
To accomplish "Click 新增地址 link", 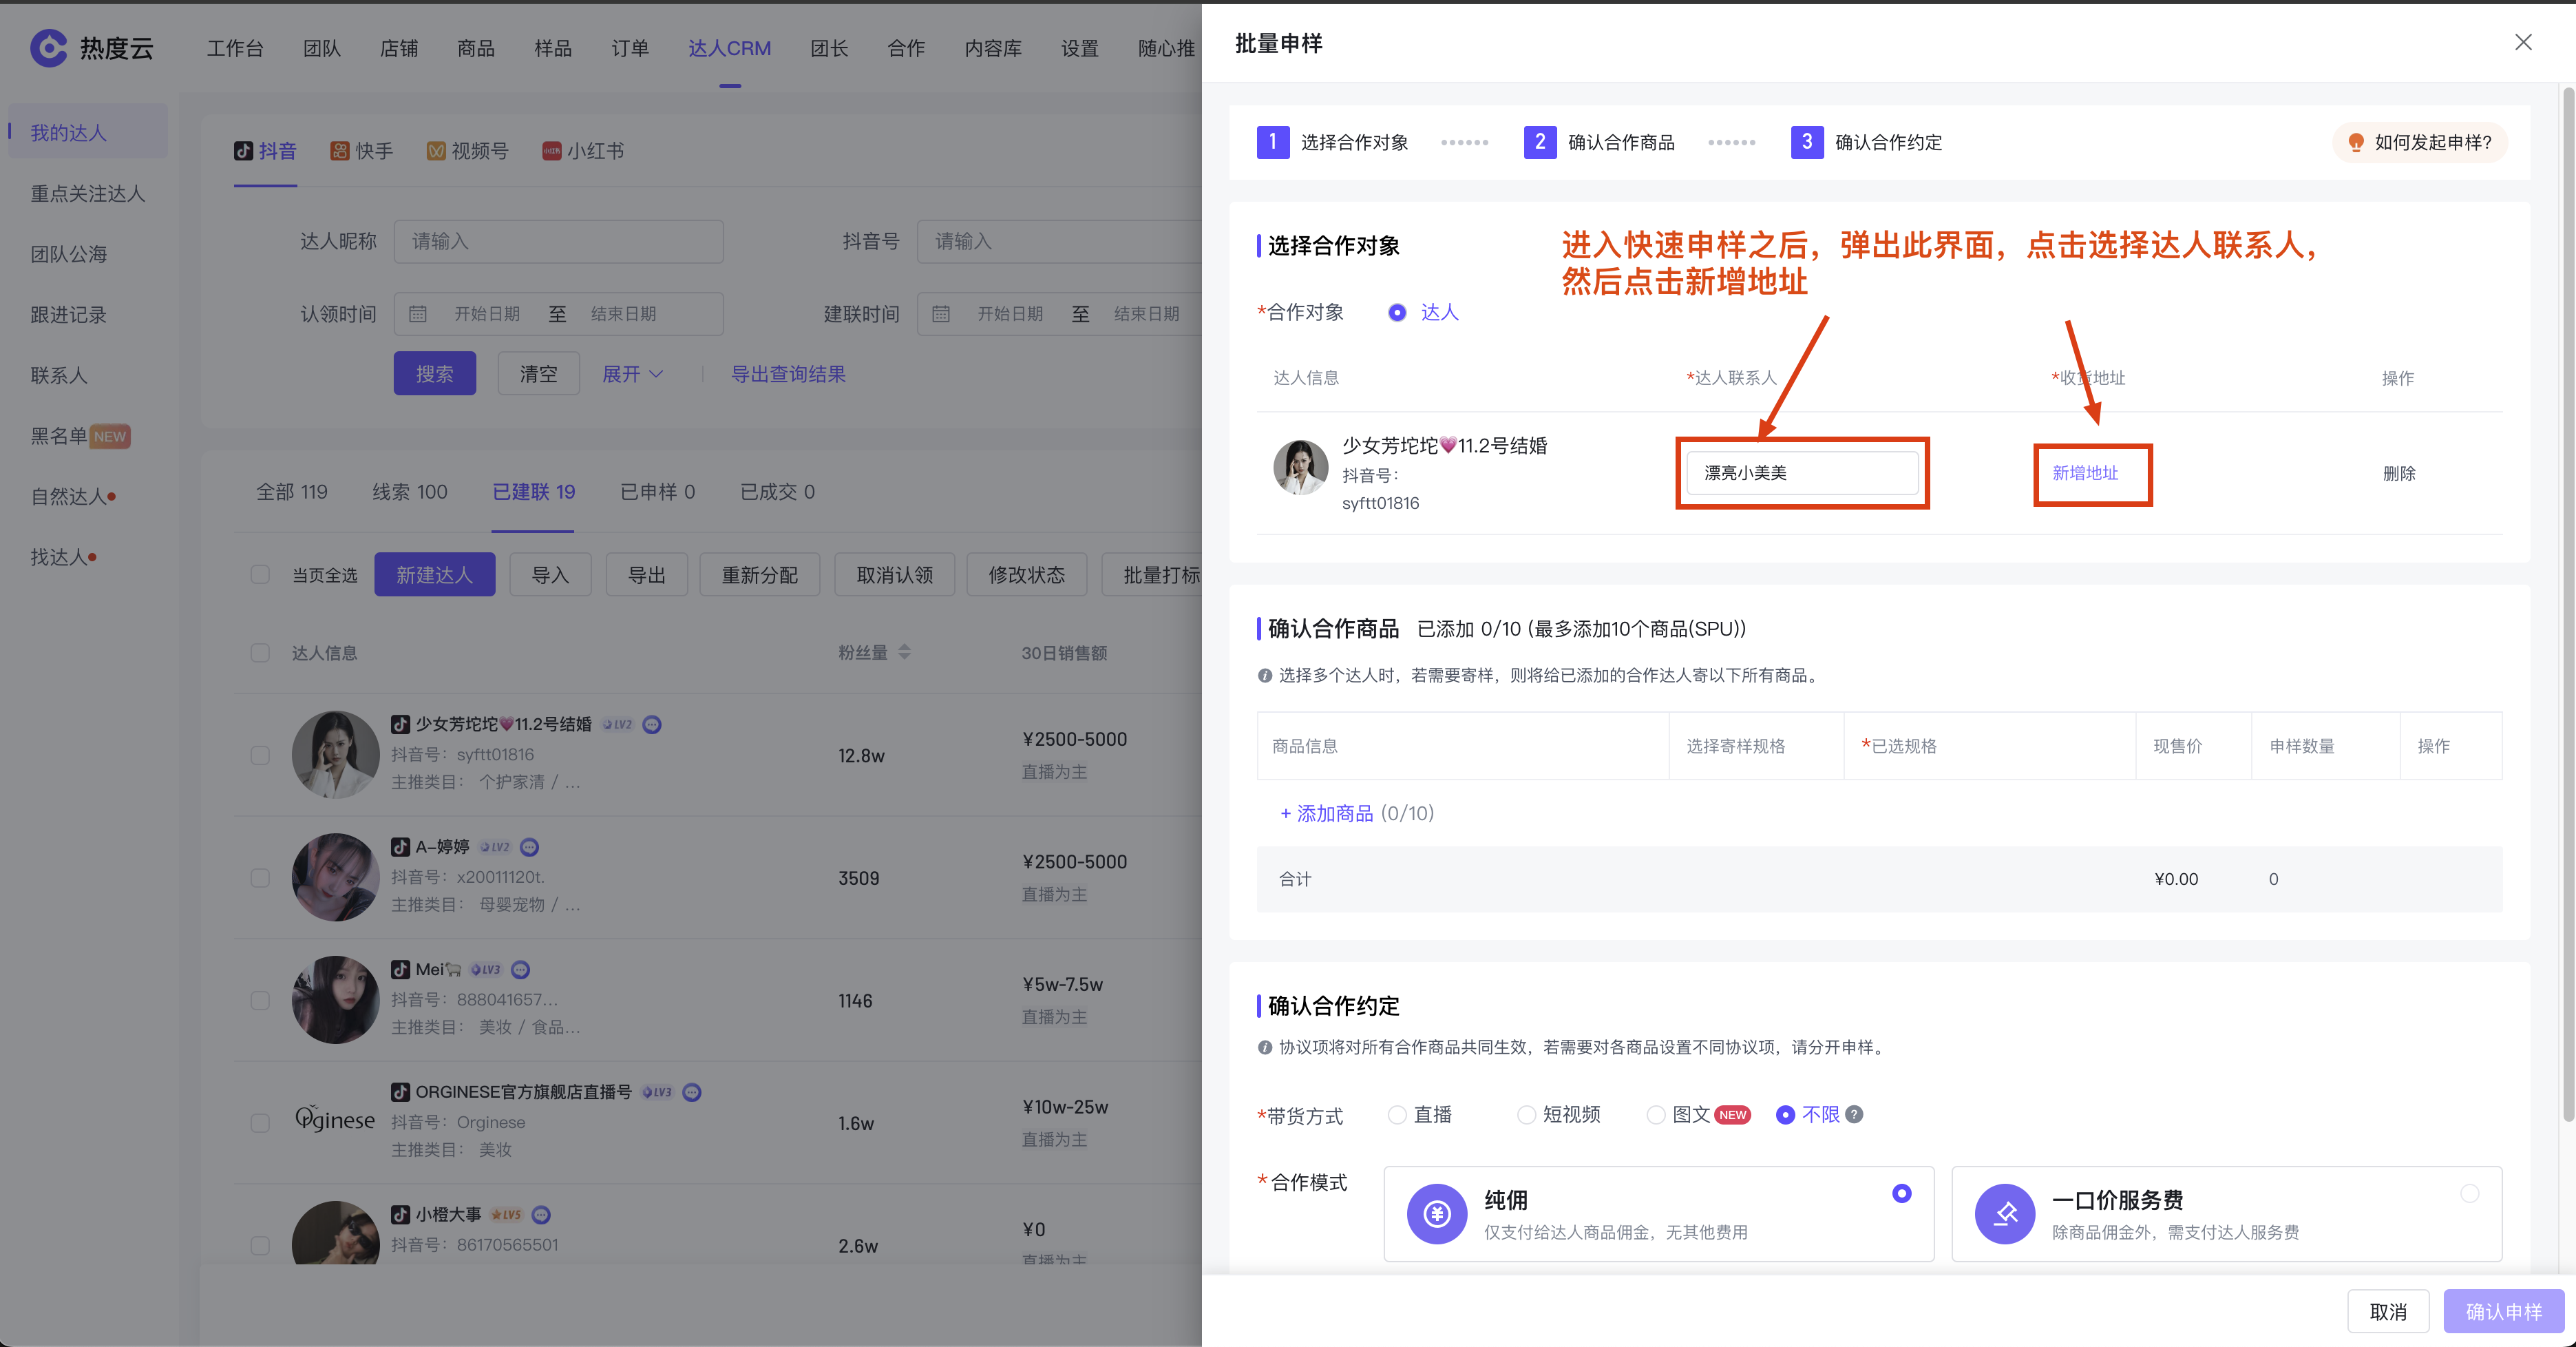I will pos(2085,473).
